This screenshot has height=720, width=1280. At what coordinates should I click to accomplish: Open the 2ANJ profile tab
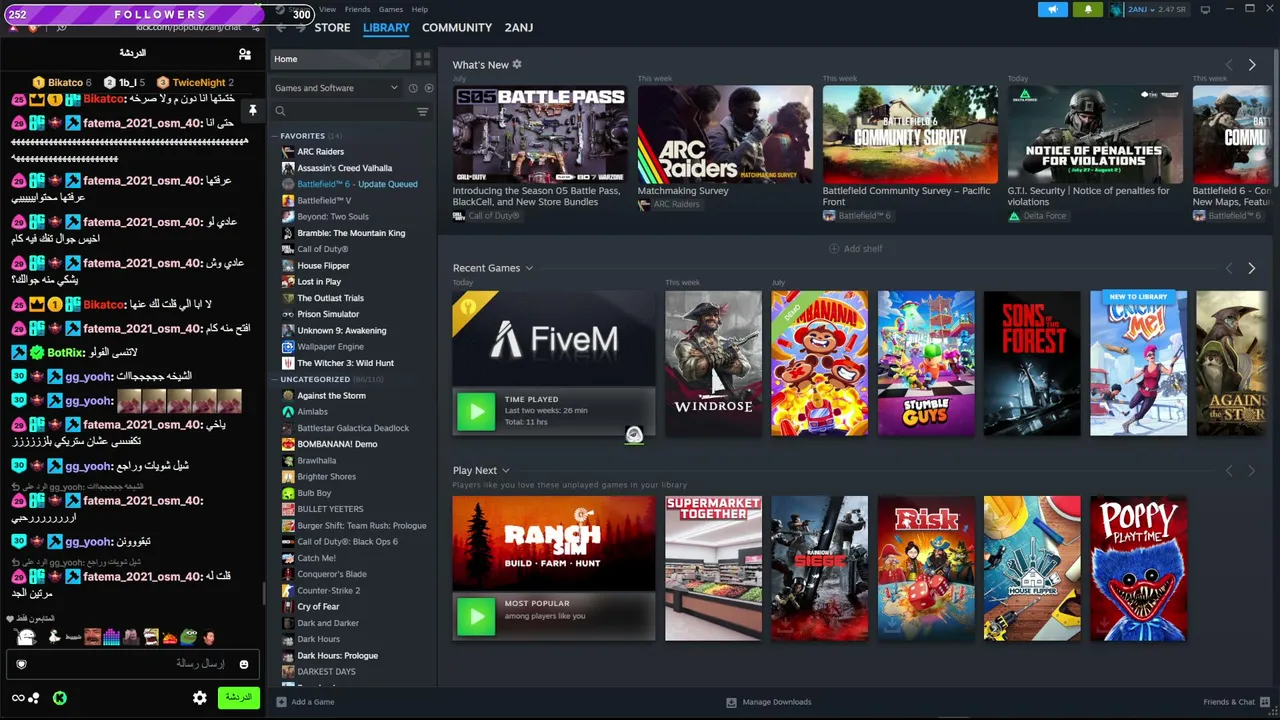pos(519,28)
